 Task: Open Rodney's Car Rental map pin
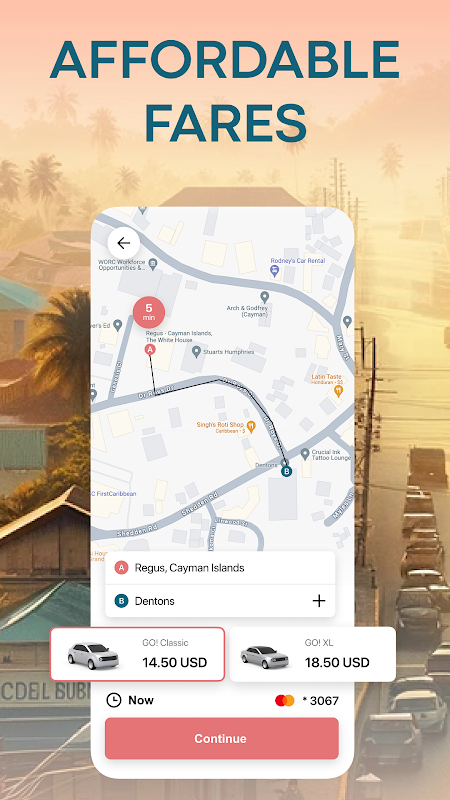pos(274,271)
